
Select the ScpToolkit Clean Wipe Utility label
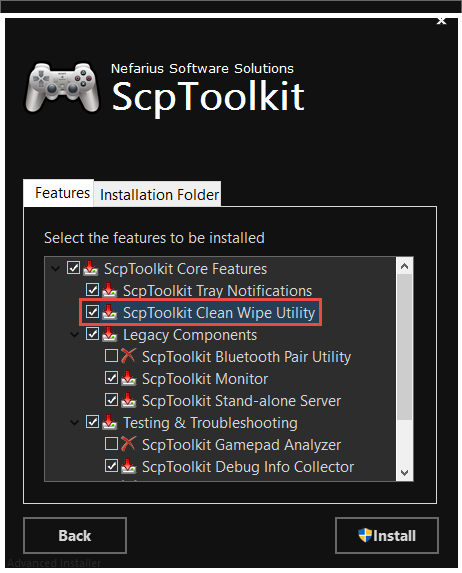pyautogui.click(x=219, y=313)
